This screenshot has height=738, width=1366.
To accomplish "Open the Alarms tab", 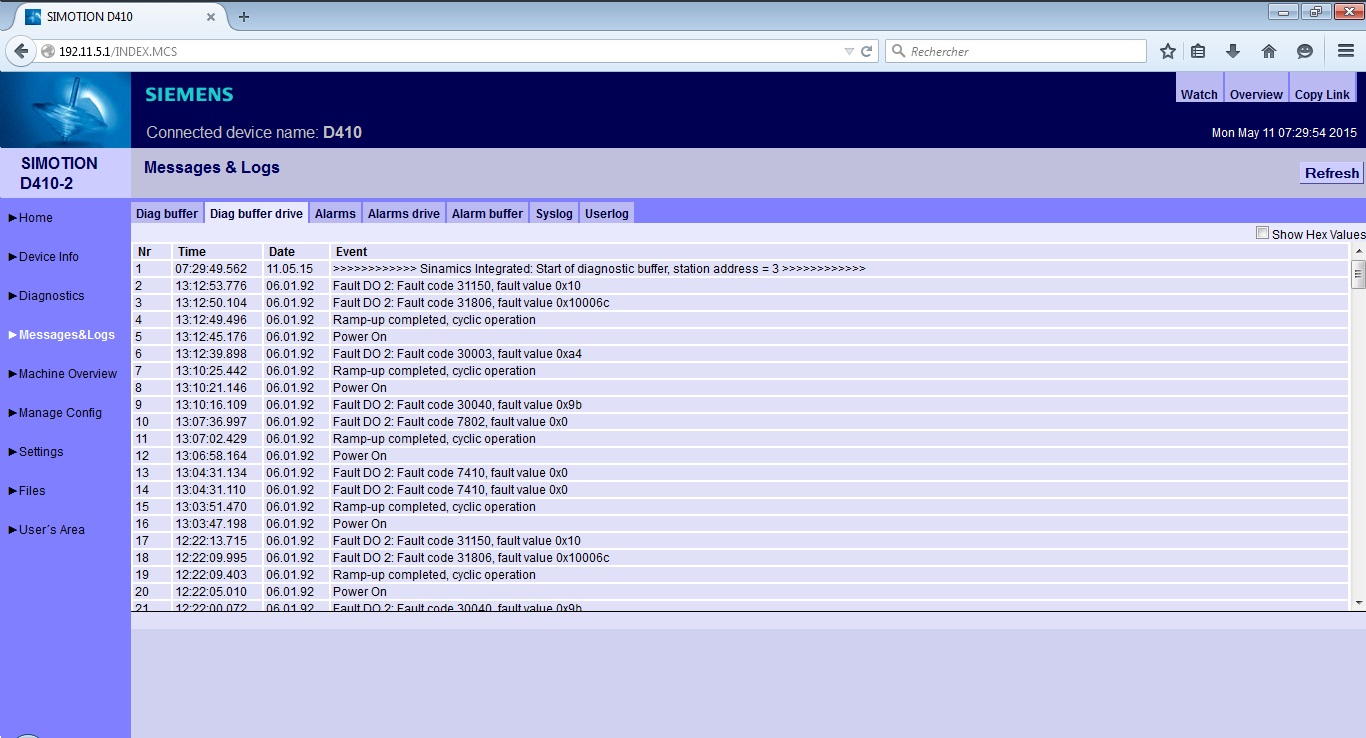I will click(x=335, y=213).
